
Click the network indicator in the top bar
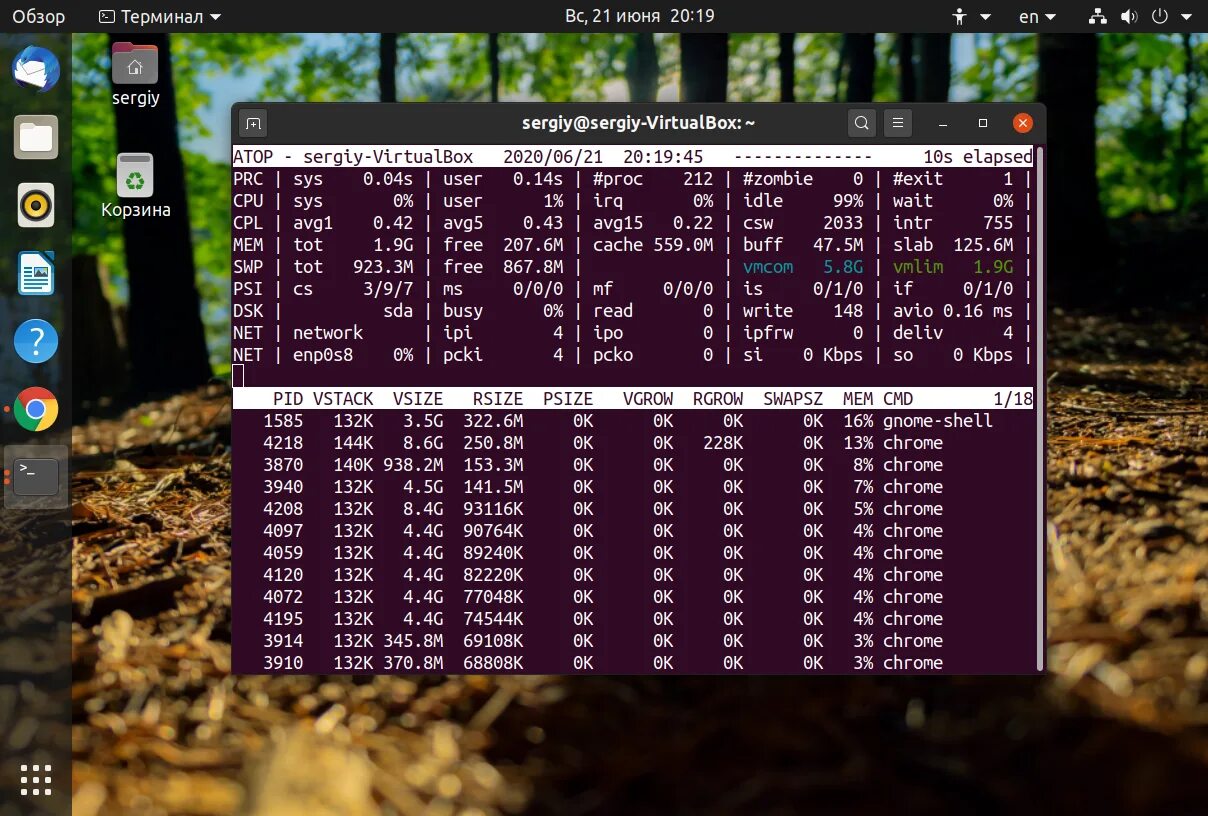[x=1097, y=16]
